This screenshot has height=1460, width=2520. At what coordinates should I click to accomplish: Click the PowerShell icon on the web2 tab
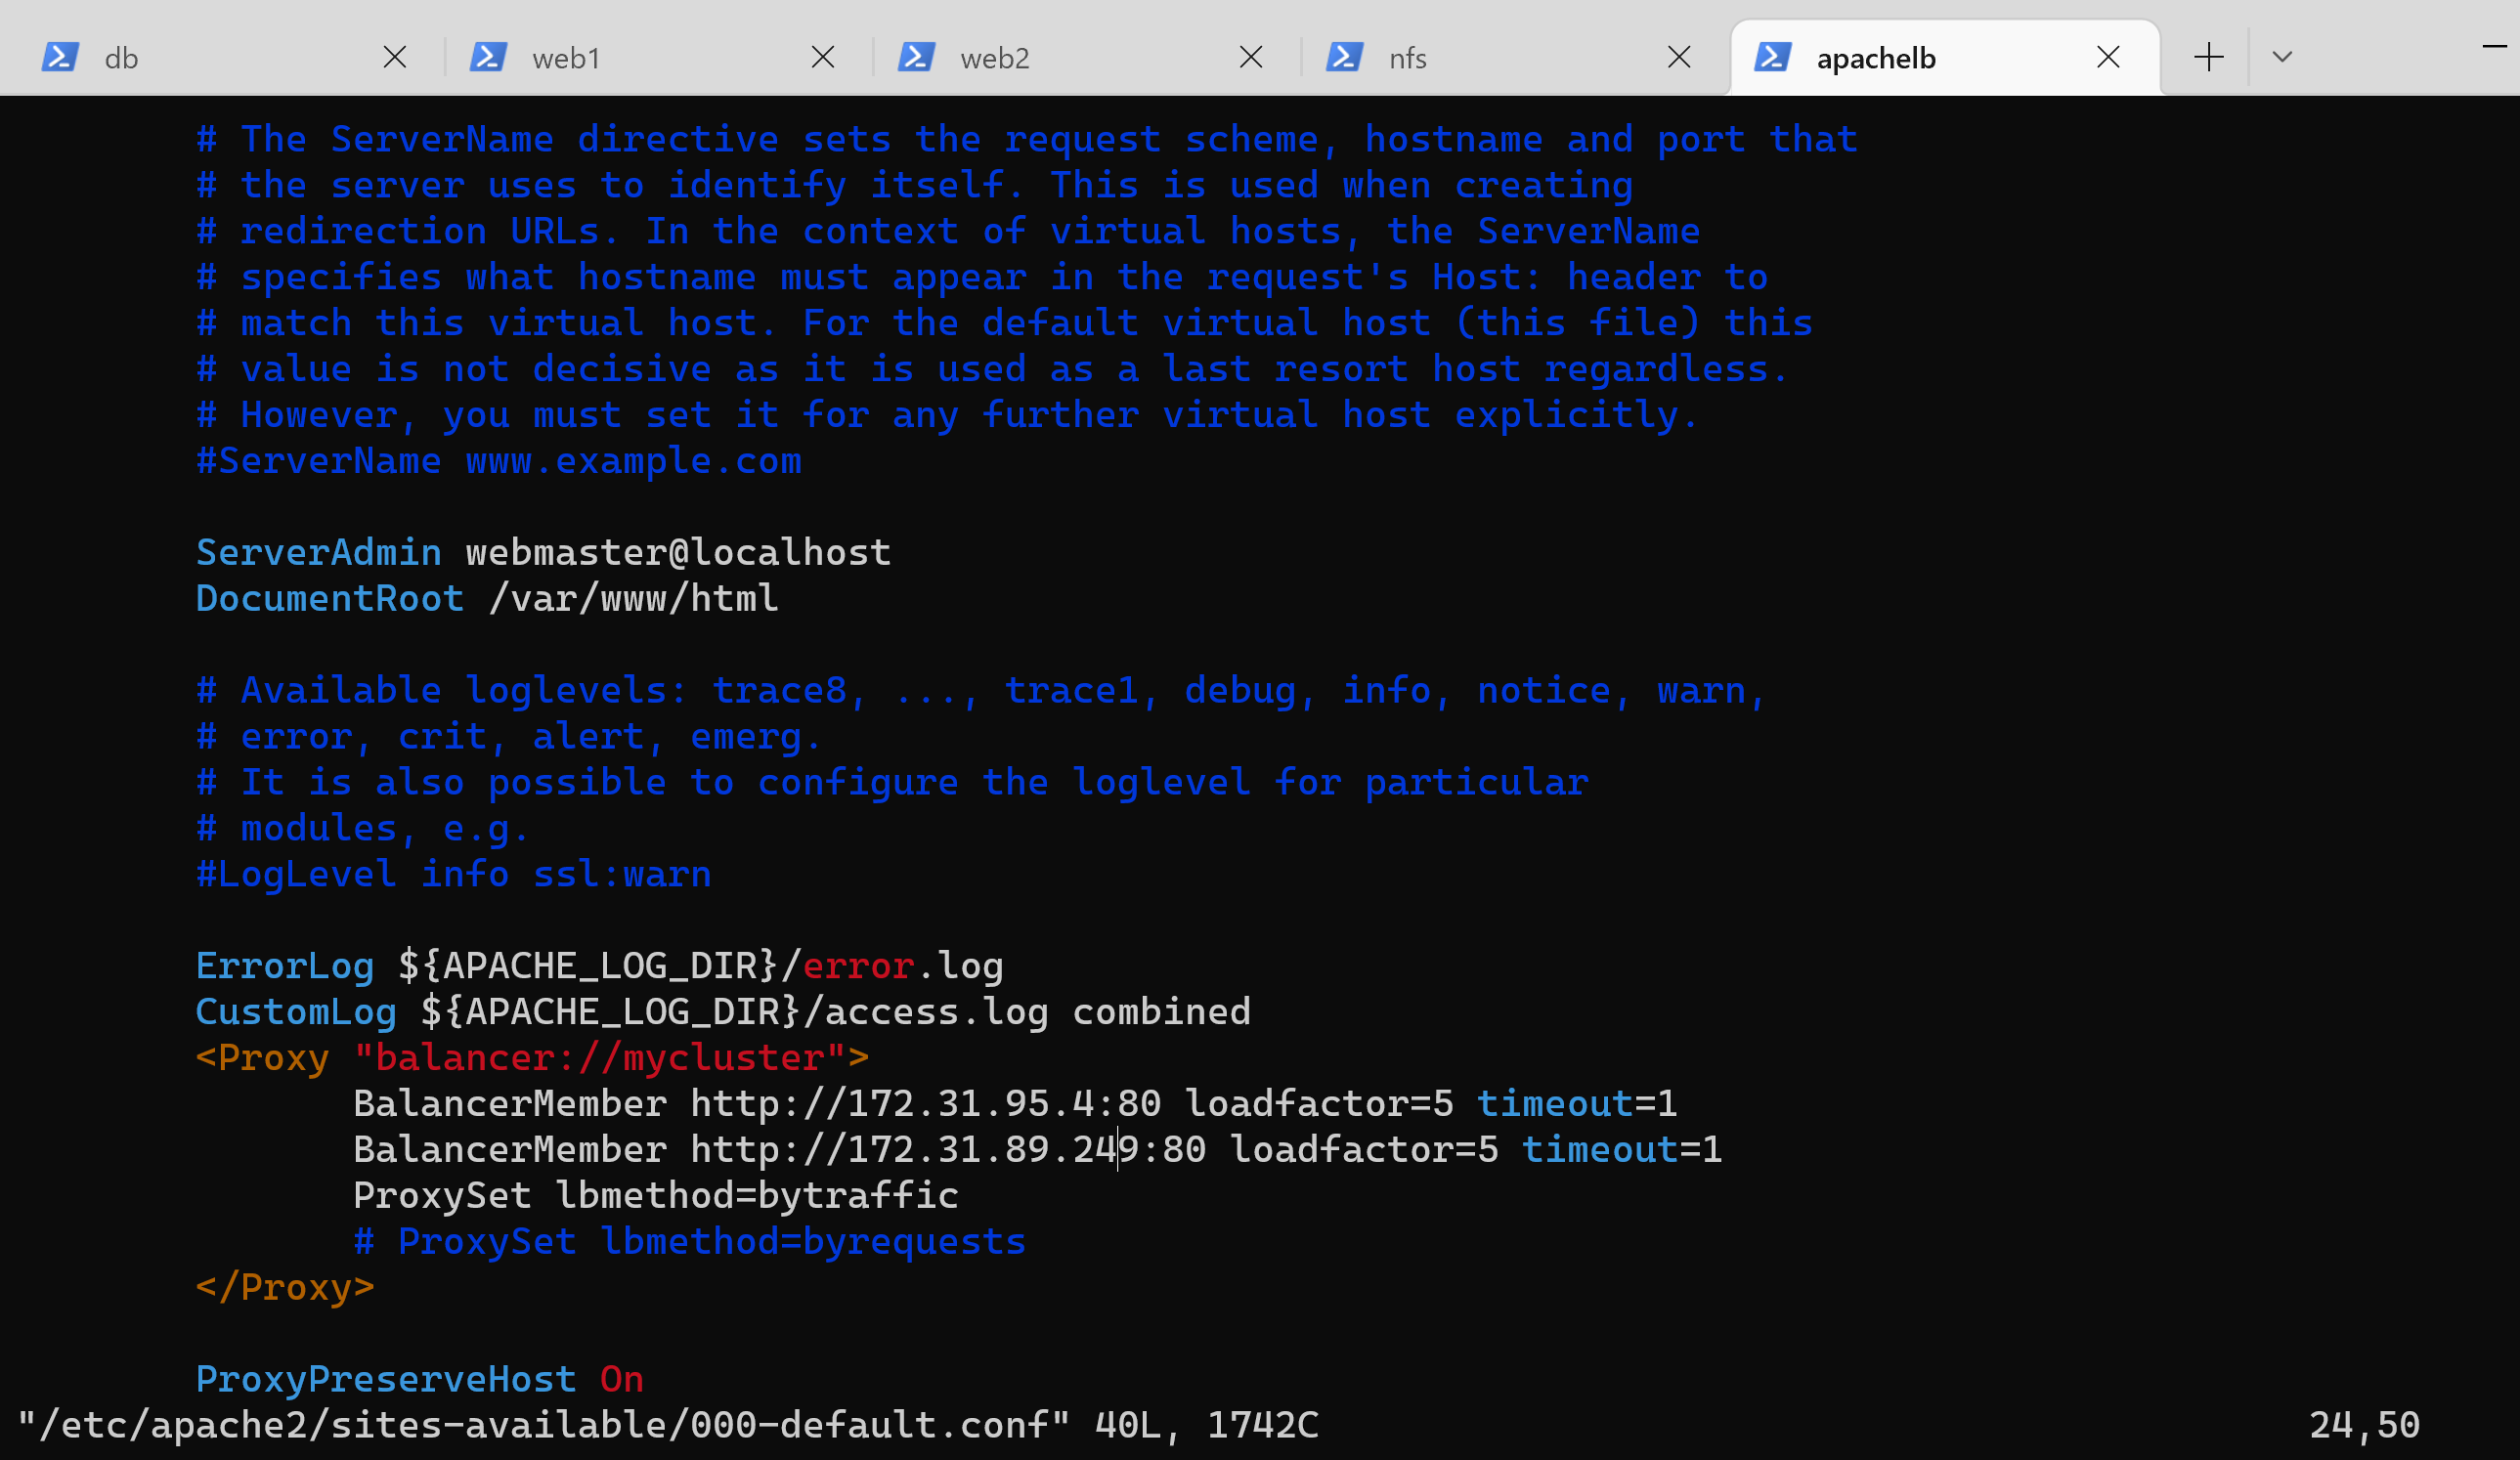coord(917,57)
